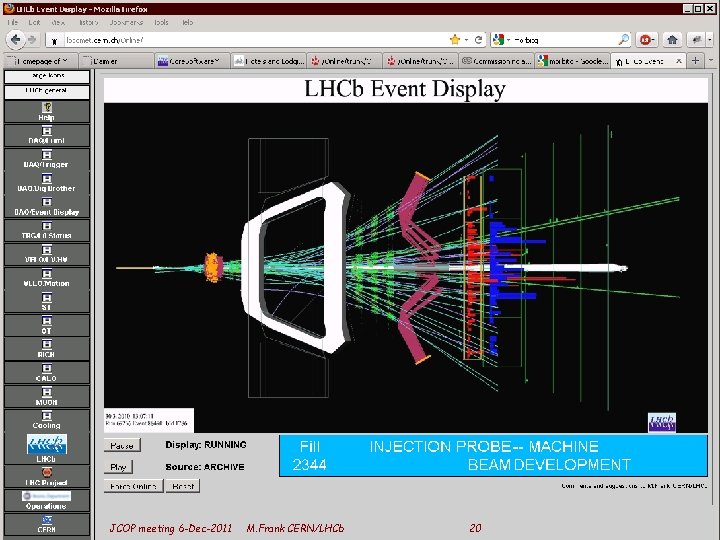Click the browser forward arrow
The height and width of the screenshot is (540, 720).
tap(32, 40)
